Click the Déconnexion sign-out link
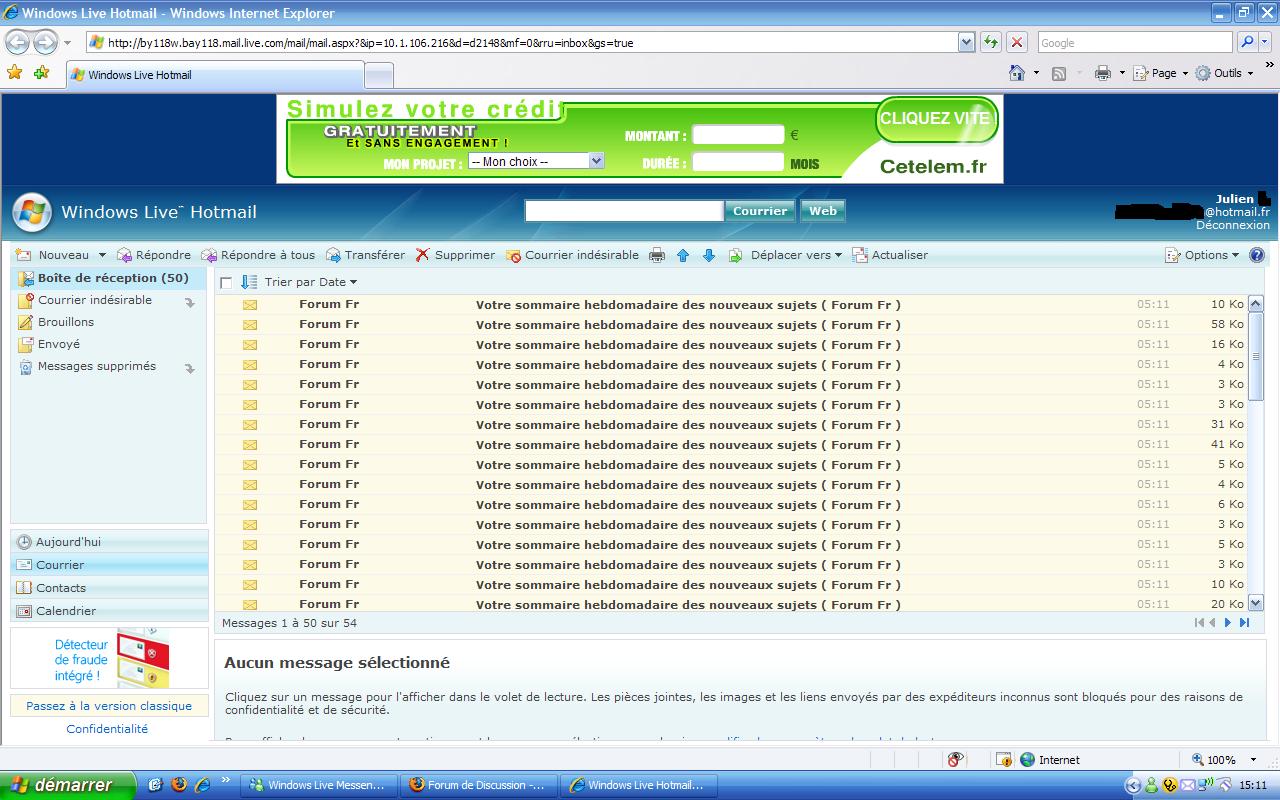 coord(1232,225)
